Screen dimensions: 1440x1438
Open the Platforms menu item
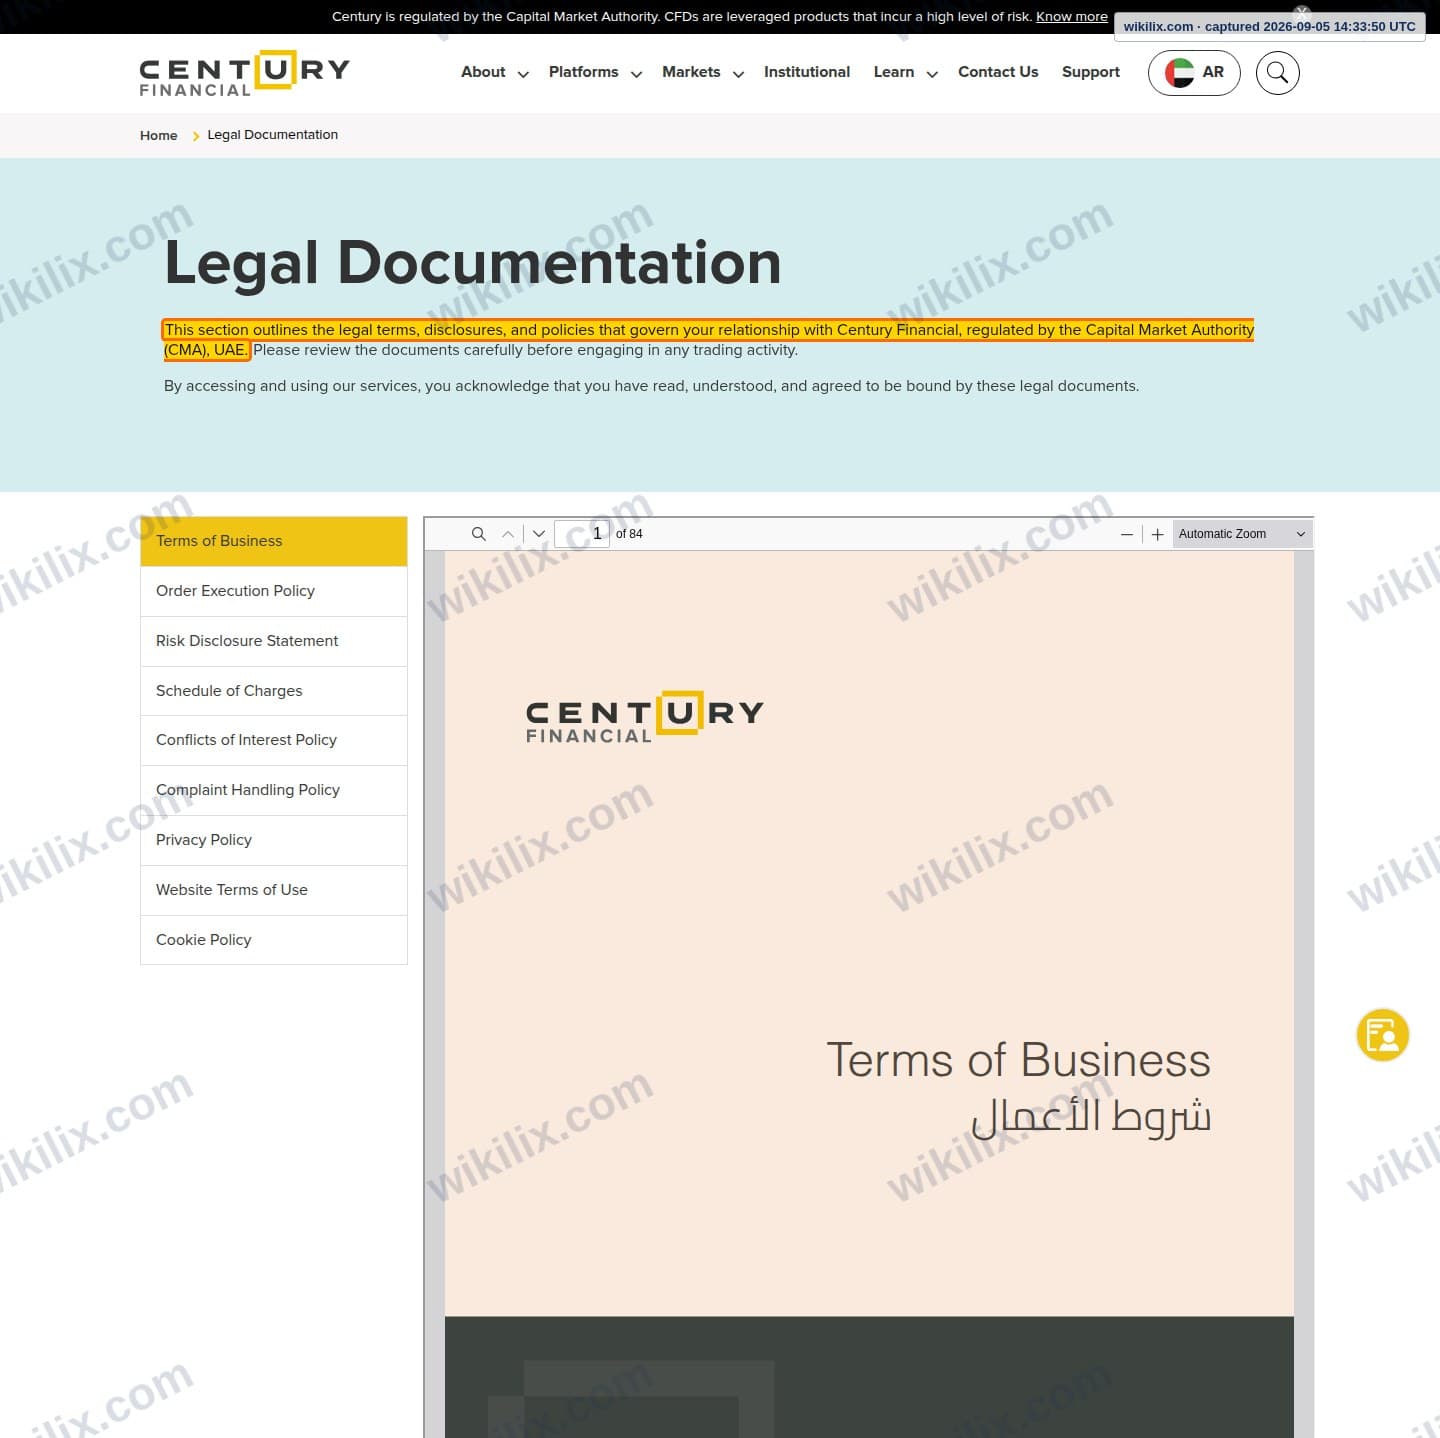[x=583, y=72]
